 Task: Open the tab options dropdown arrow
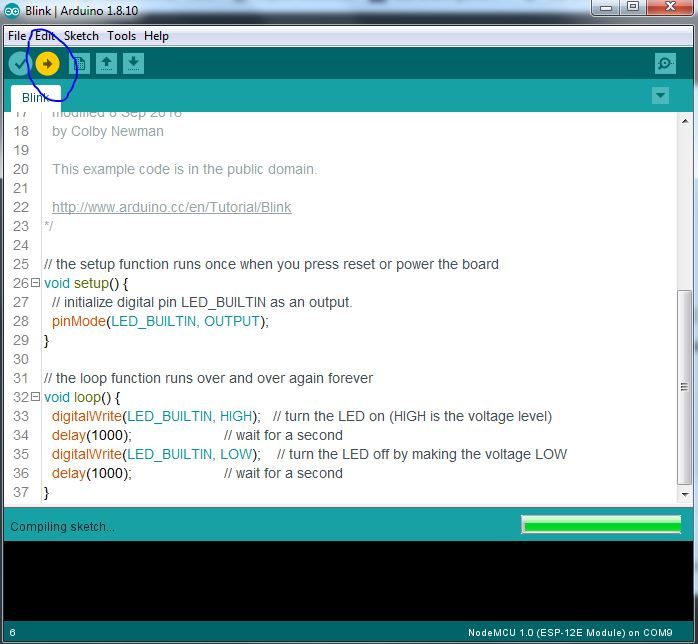click(660, 95)
